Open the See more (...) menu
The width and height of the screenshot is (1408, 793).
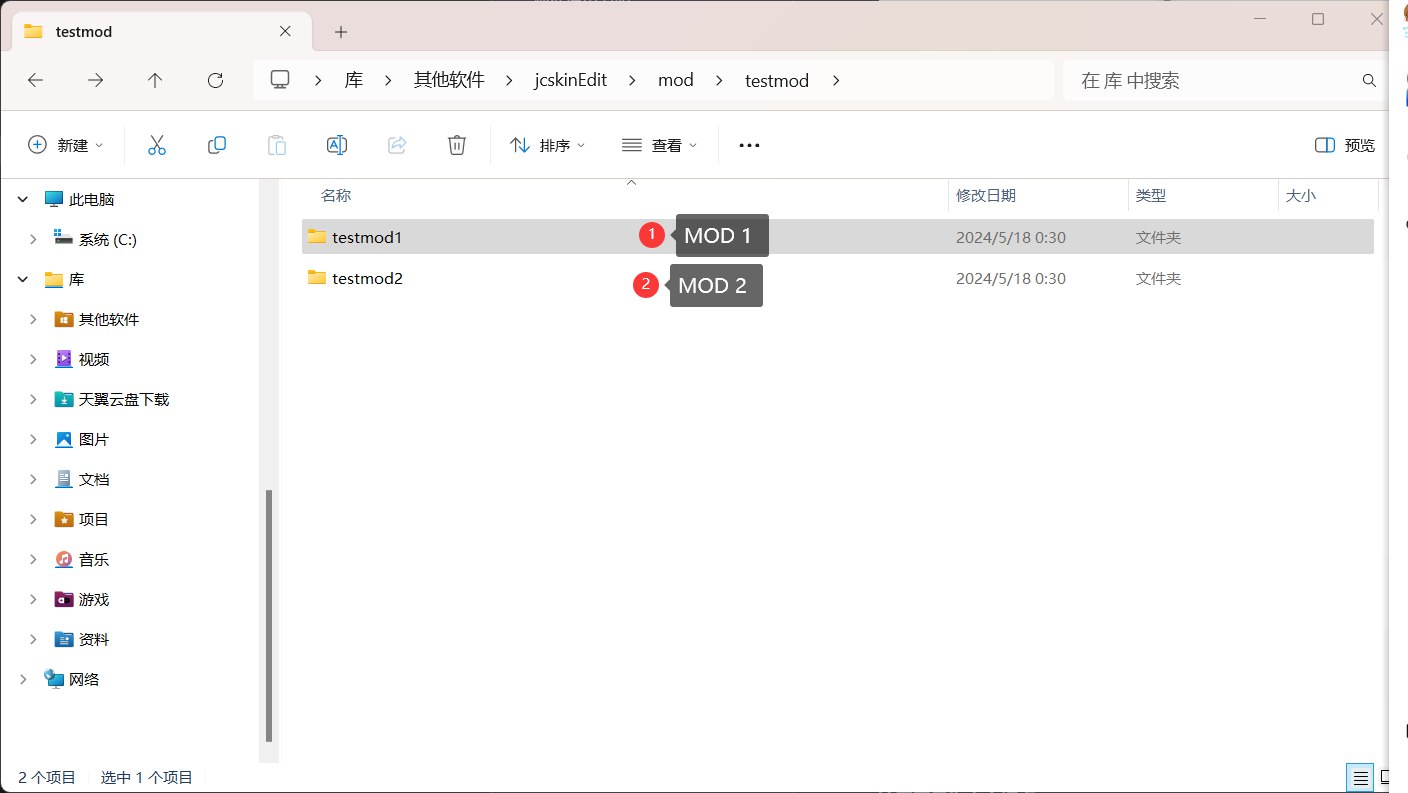pyautogui.click(x=749, y=144)
